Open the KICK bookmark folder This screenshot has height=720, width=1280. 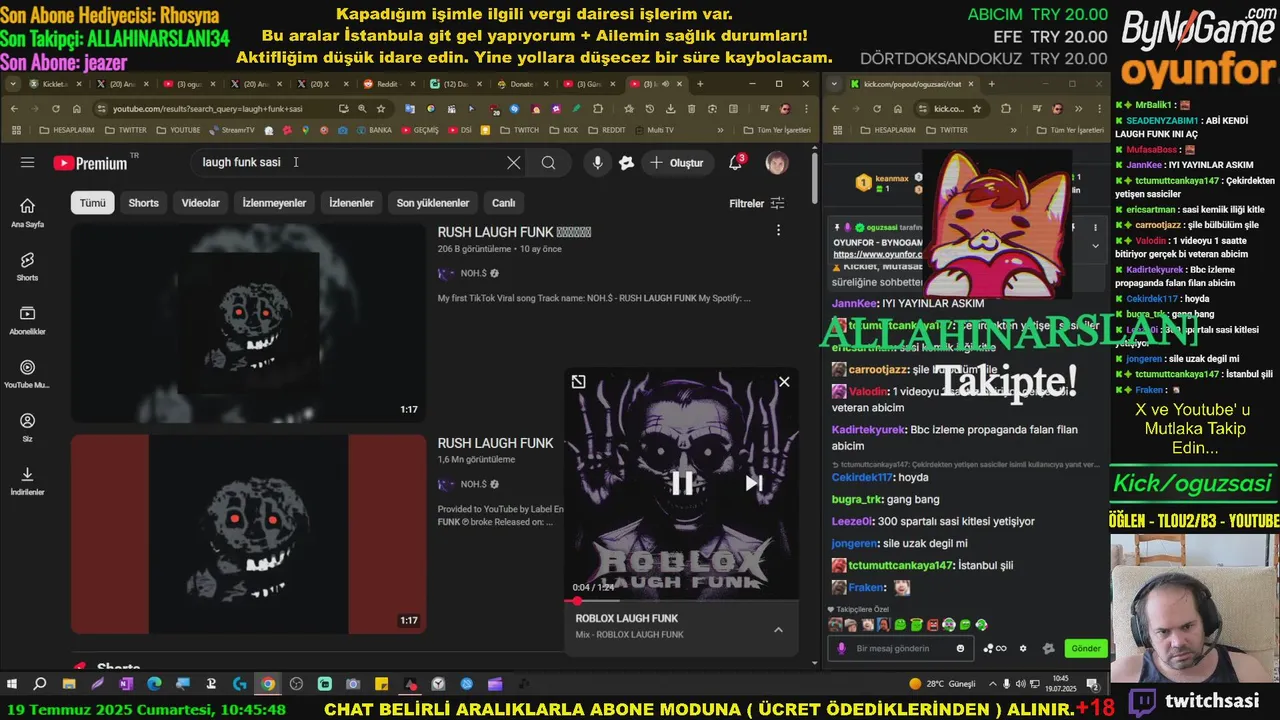click(562, 130)
